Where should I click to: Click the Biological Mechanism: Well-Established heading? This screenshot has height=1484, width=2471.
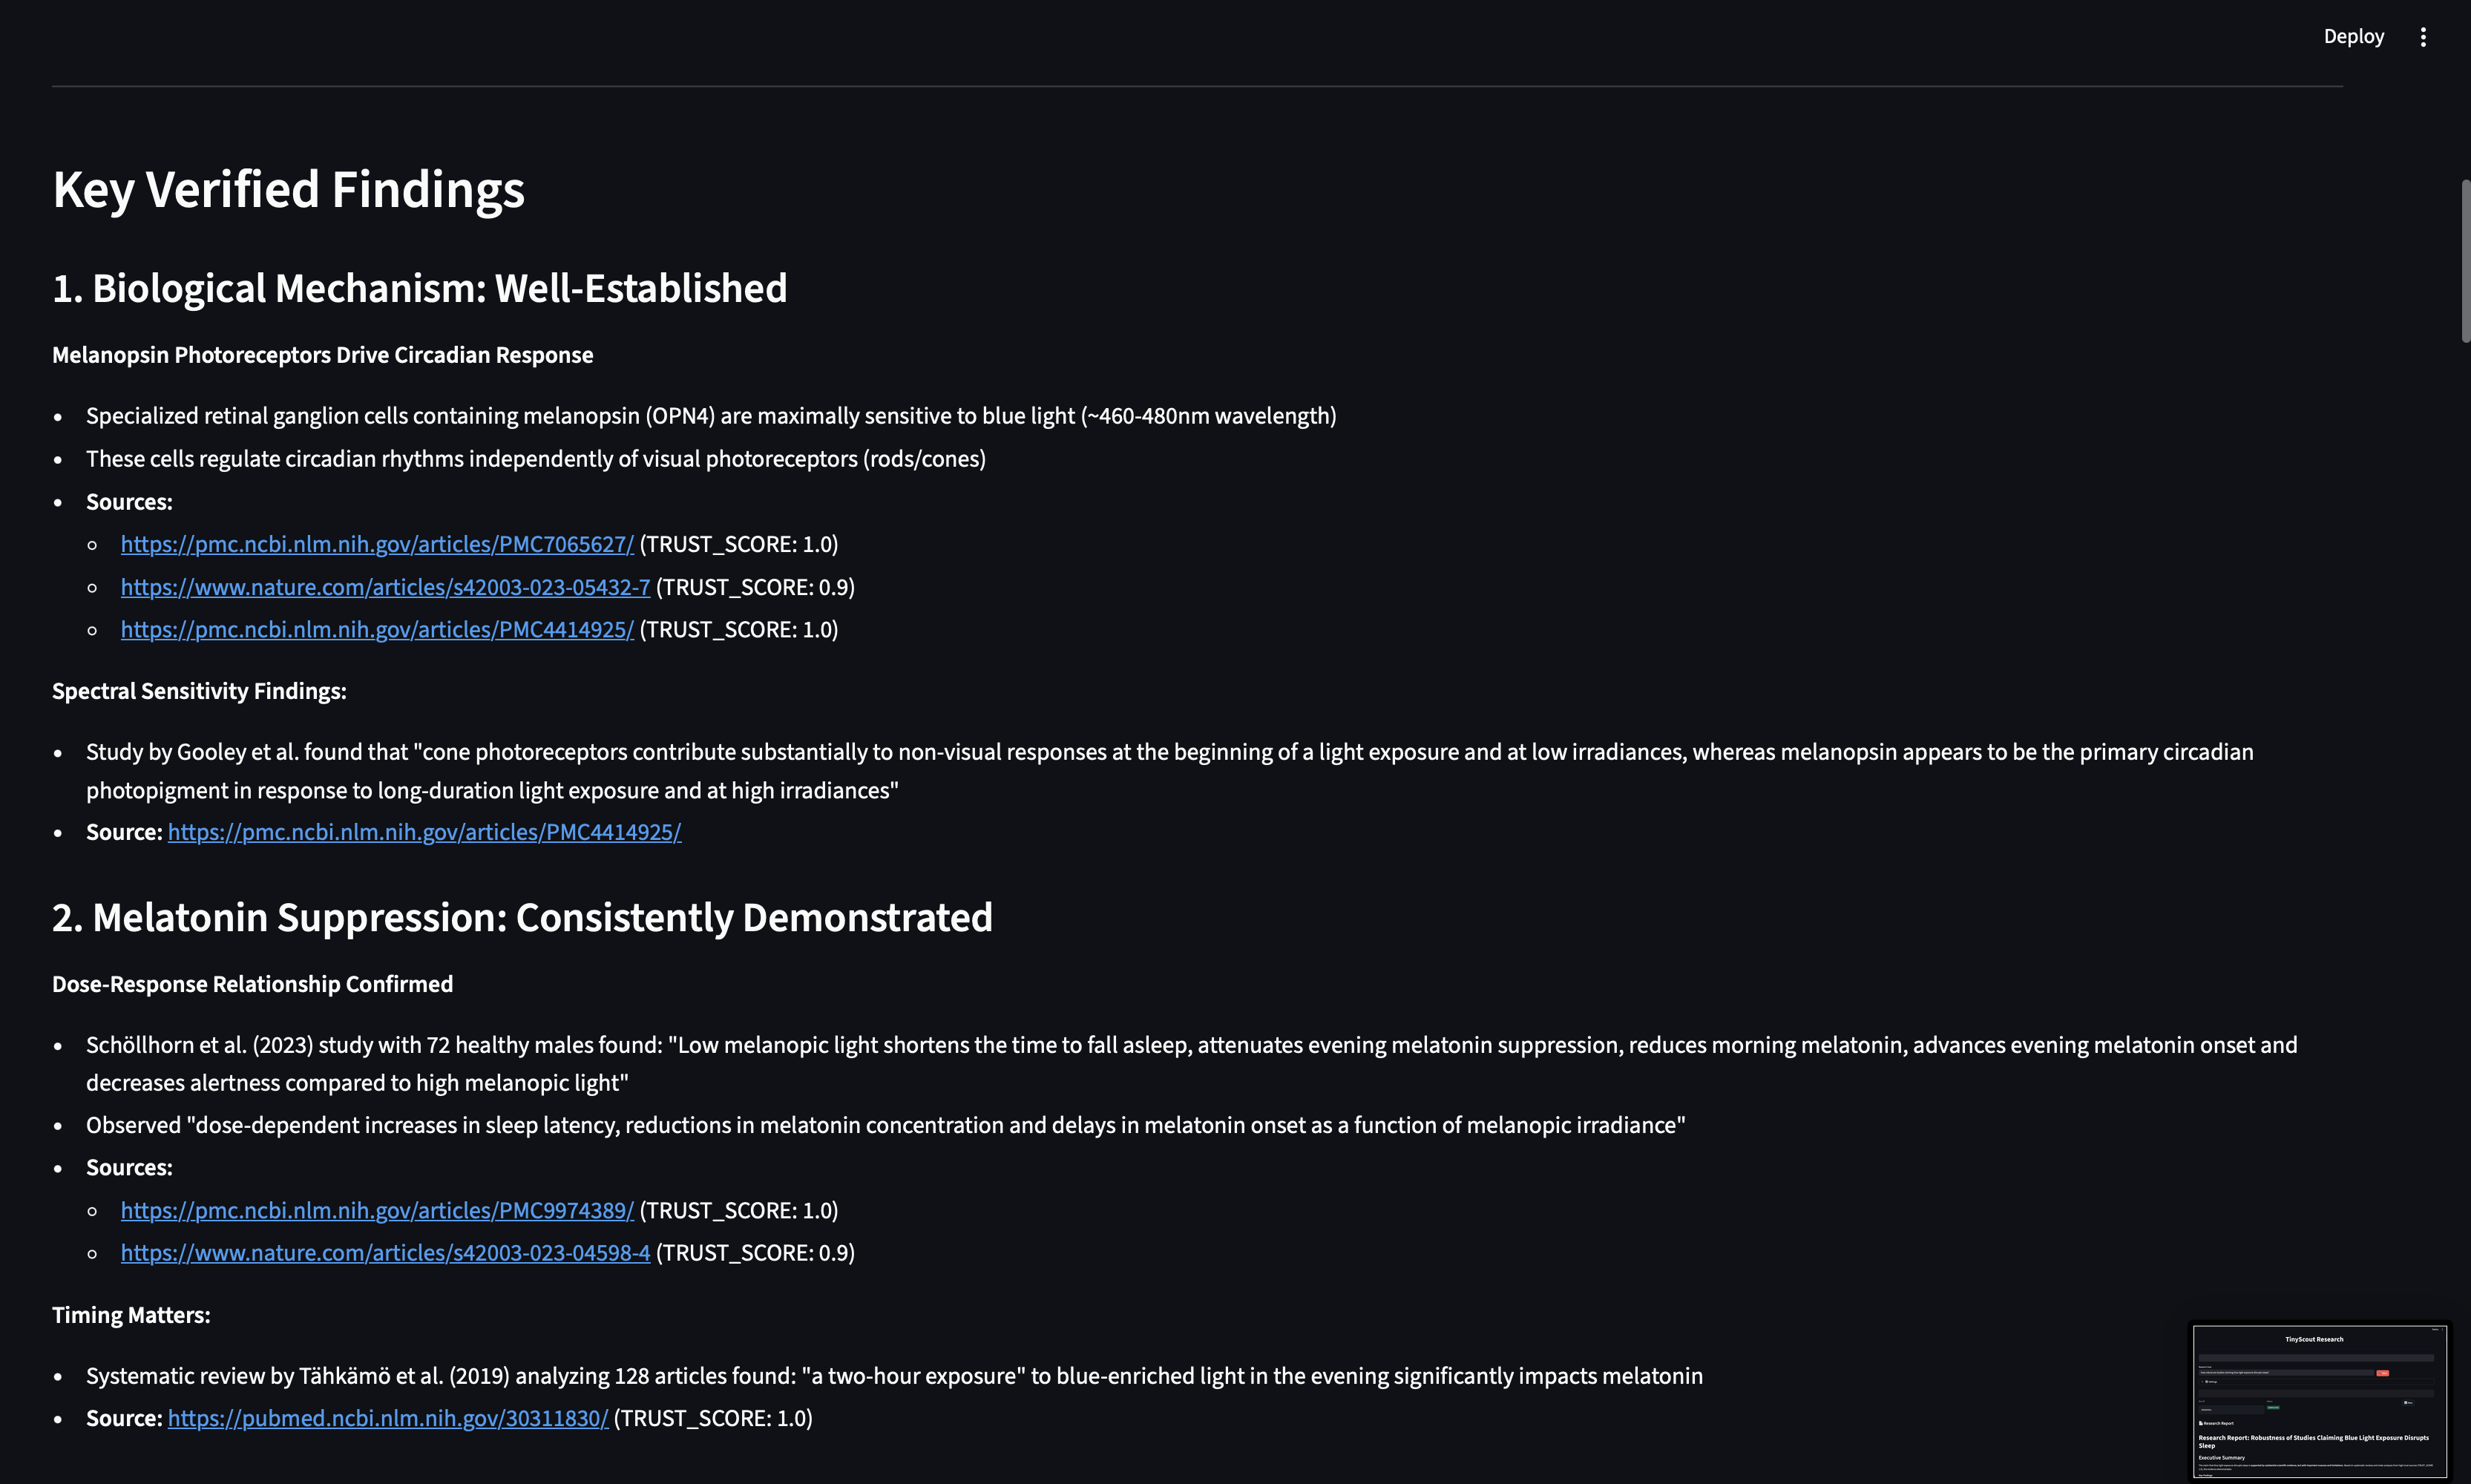pos(419,288)
